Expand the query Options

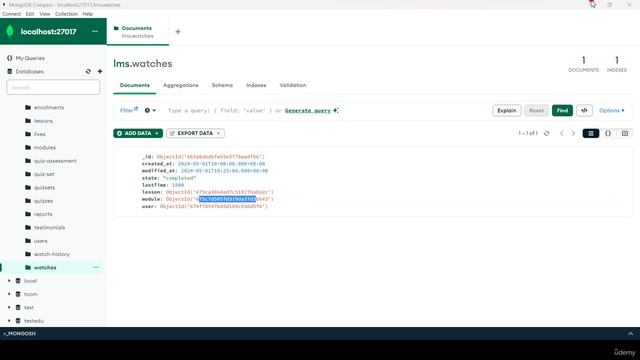point(611,111)
